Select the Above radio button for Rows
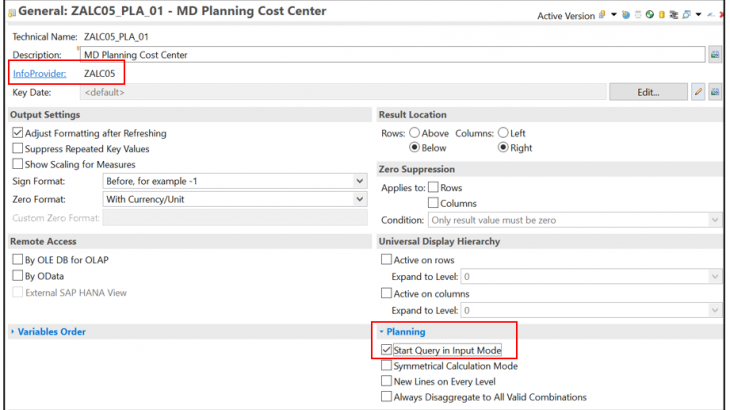730x410 pixels. point(413,133)
